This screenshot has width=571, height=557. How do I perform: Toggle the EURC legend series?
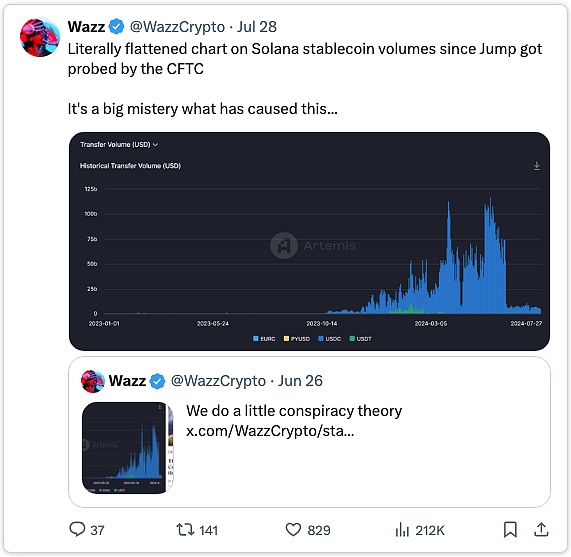pyautogui.click(x=264, y=339)
